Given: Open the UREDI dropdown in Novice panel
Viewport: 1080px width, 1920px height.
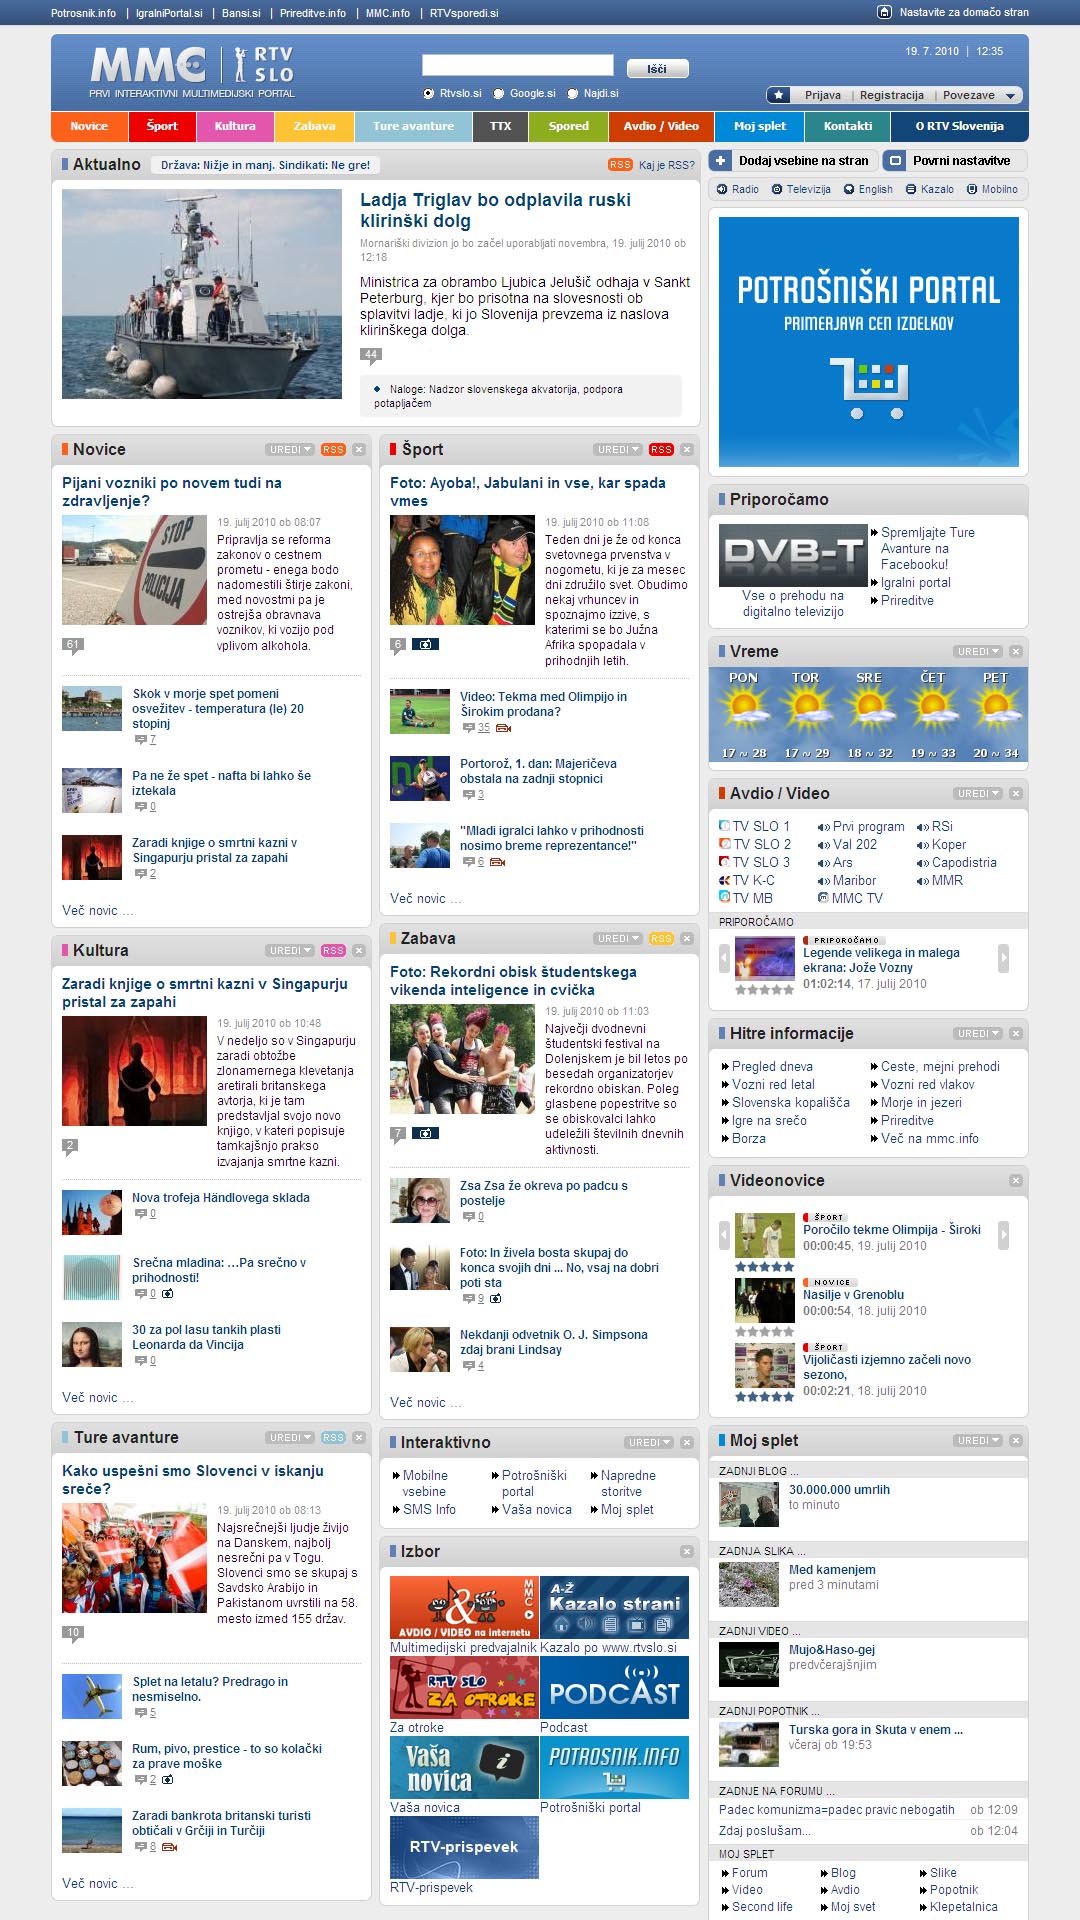Looking at the screenshot, I should tap(290, 450).
